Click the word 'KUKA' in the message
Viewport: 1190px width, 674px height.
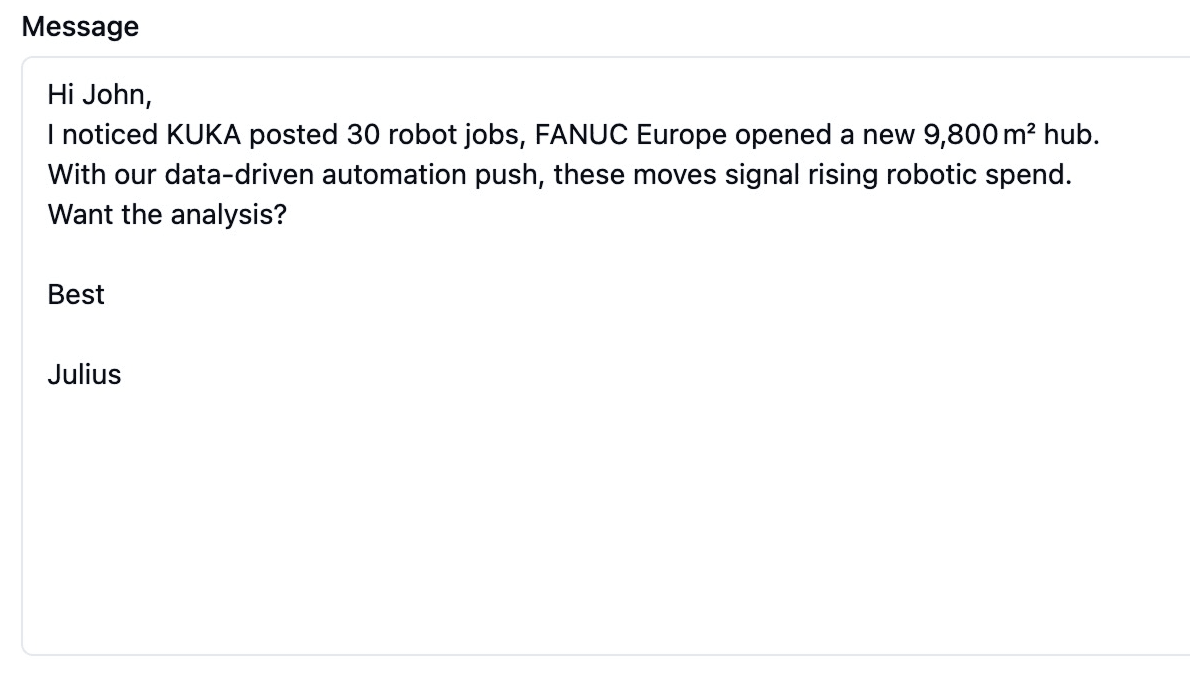coord(203,135)
